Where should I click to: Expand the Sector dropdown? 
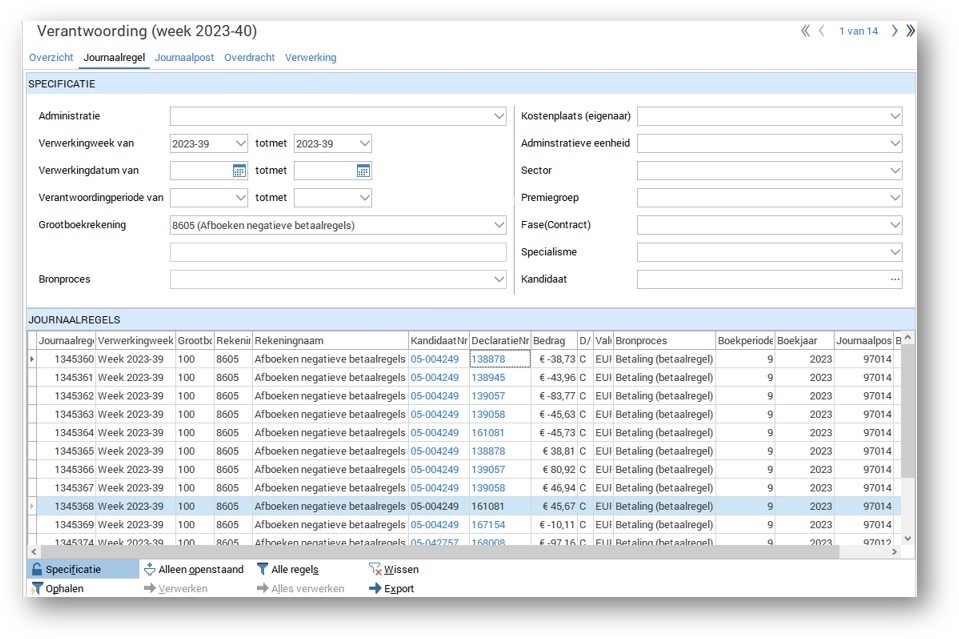tap(895, 171)
